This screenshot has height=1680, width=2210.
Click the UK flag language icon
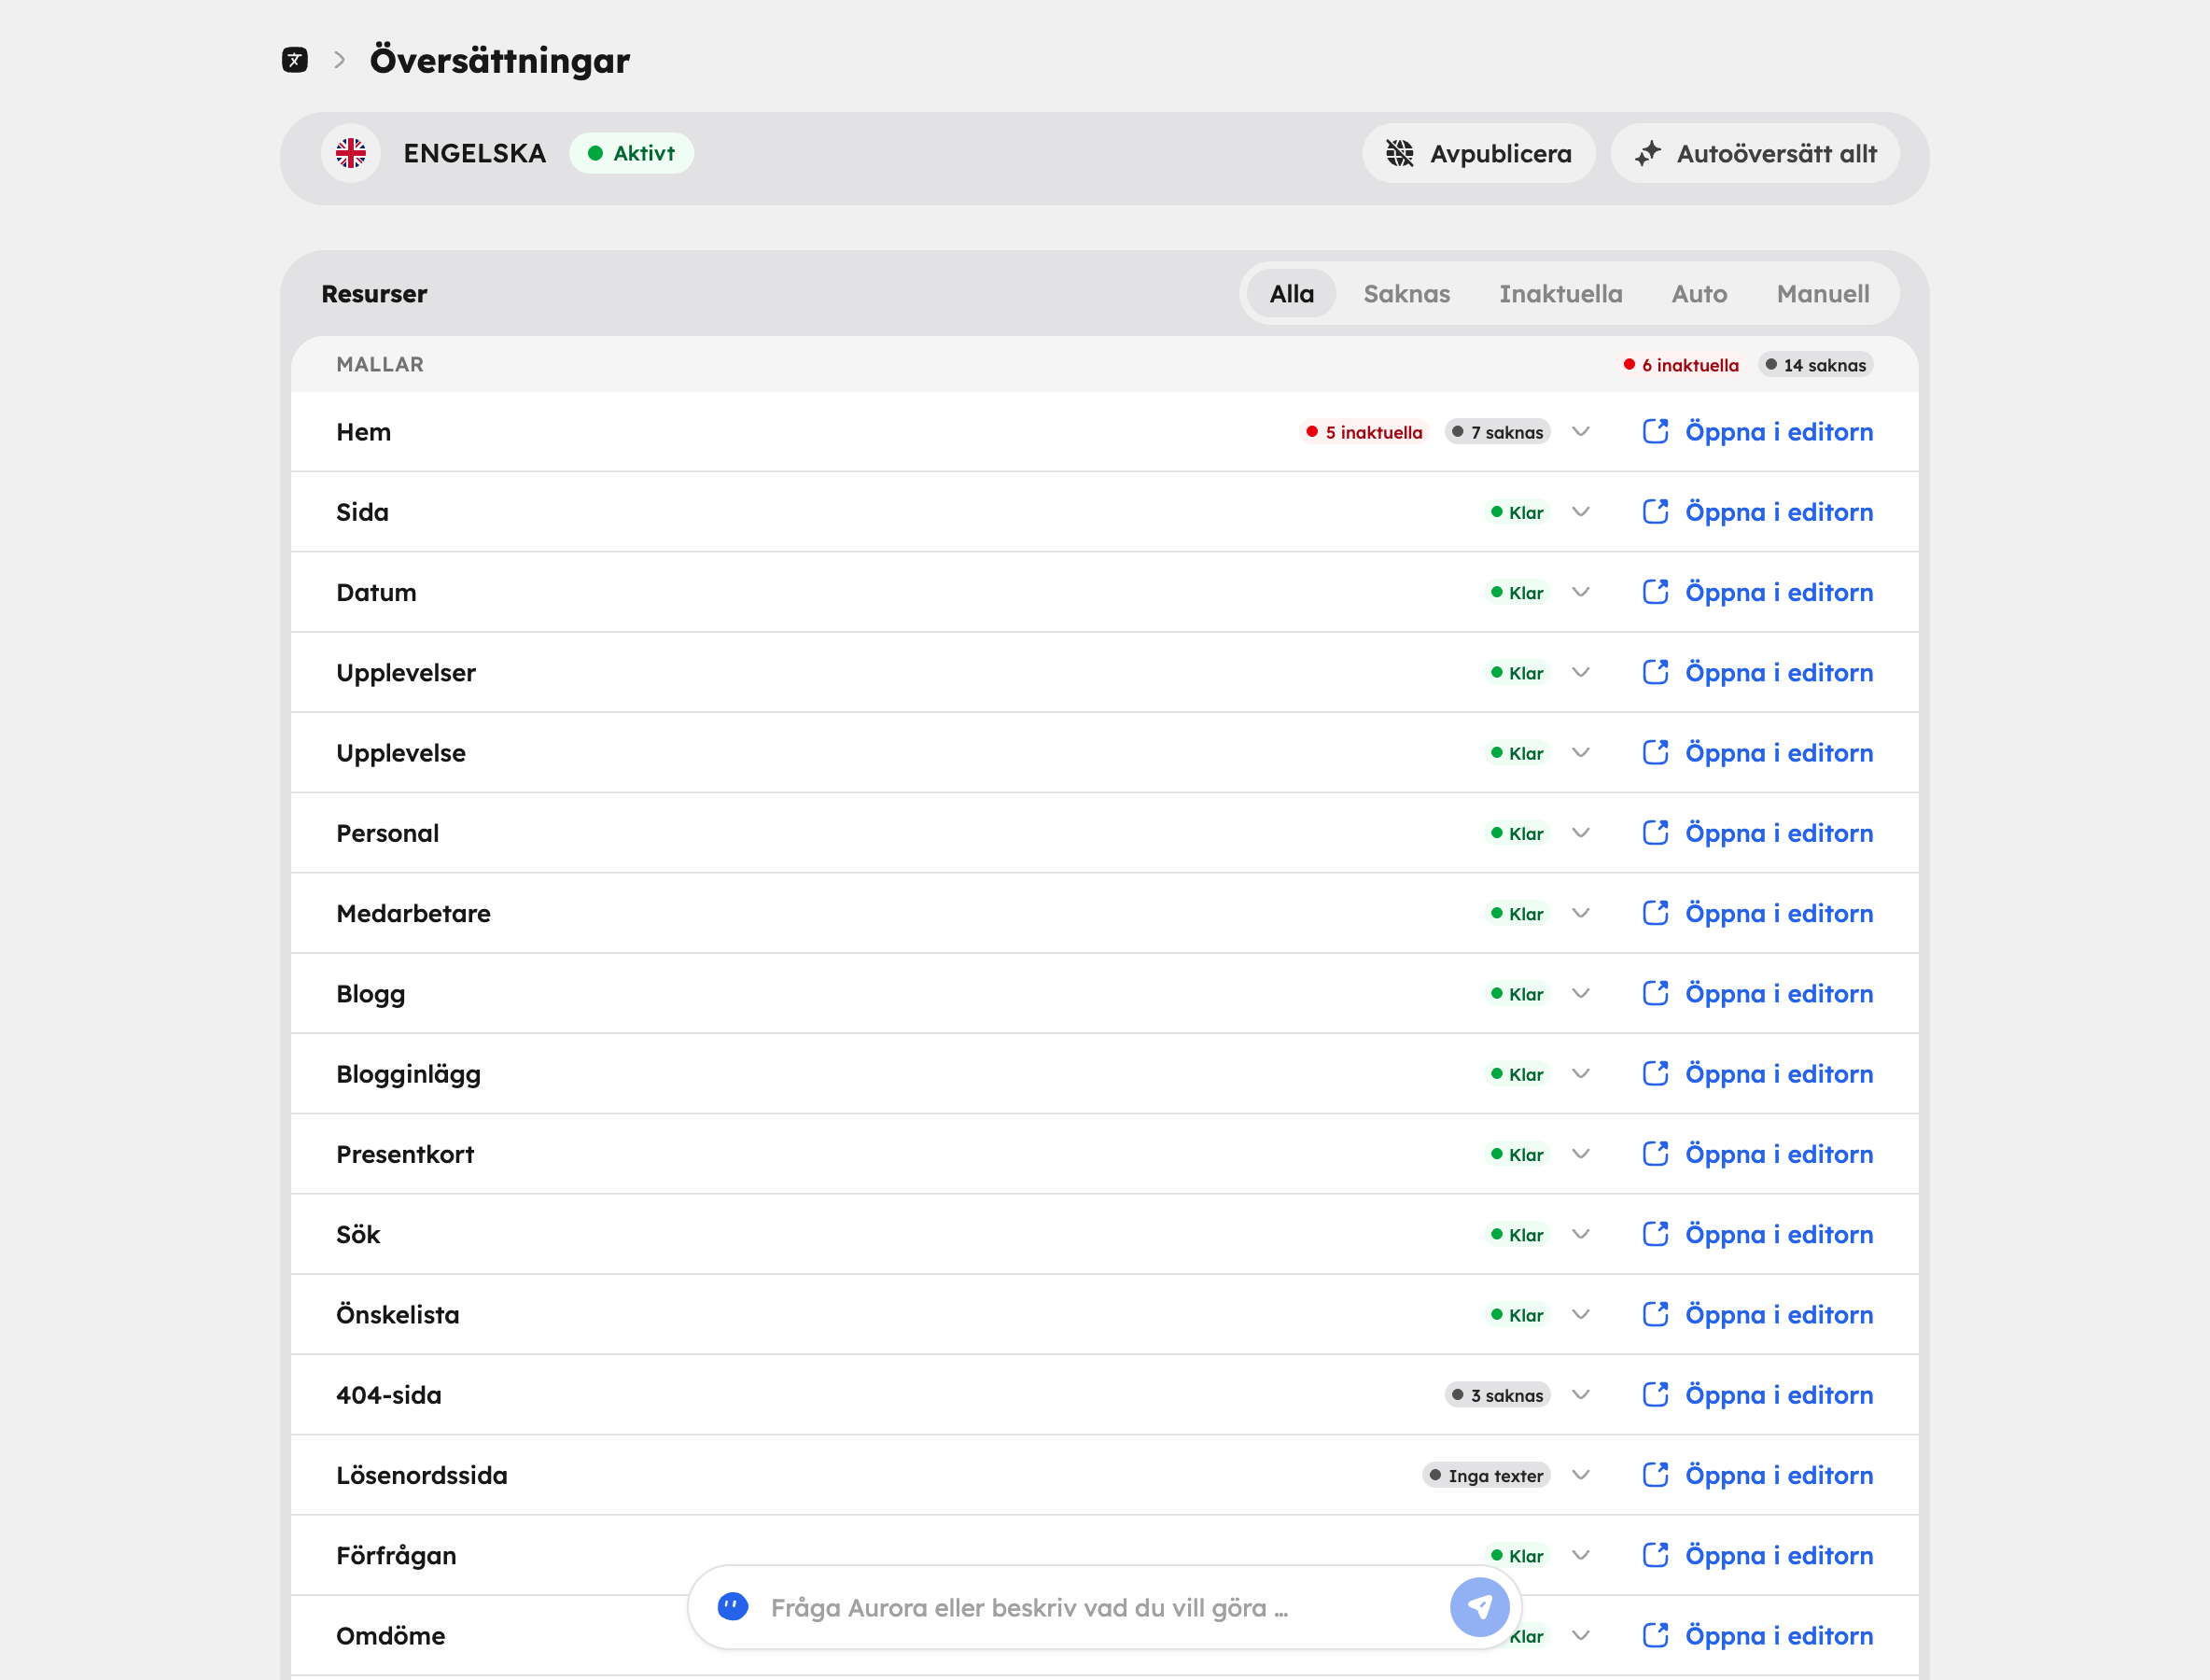click(x=351, y=153)
